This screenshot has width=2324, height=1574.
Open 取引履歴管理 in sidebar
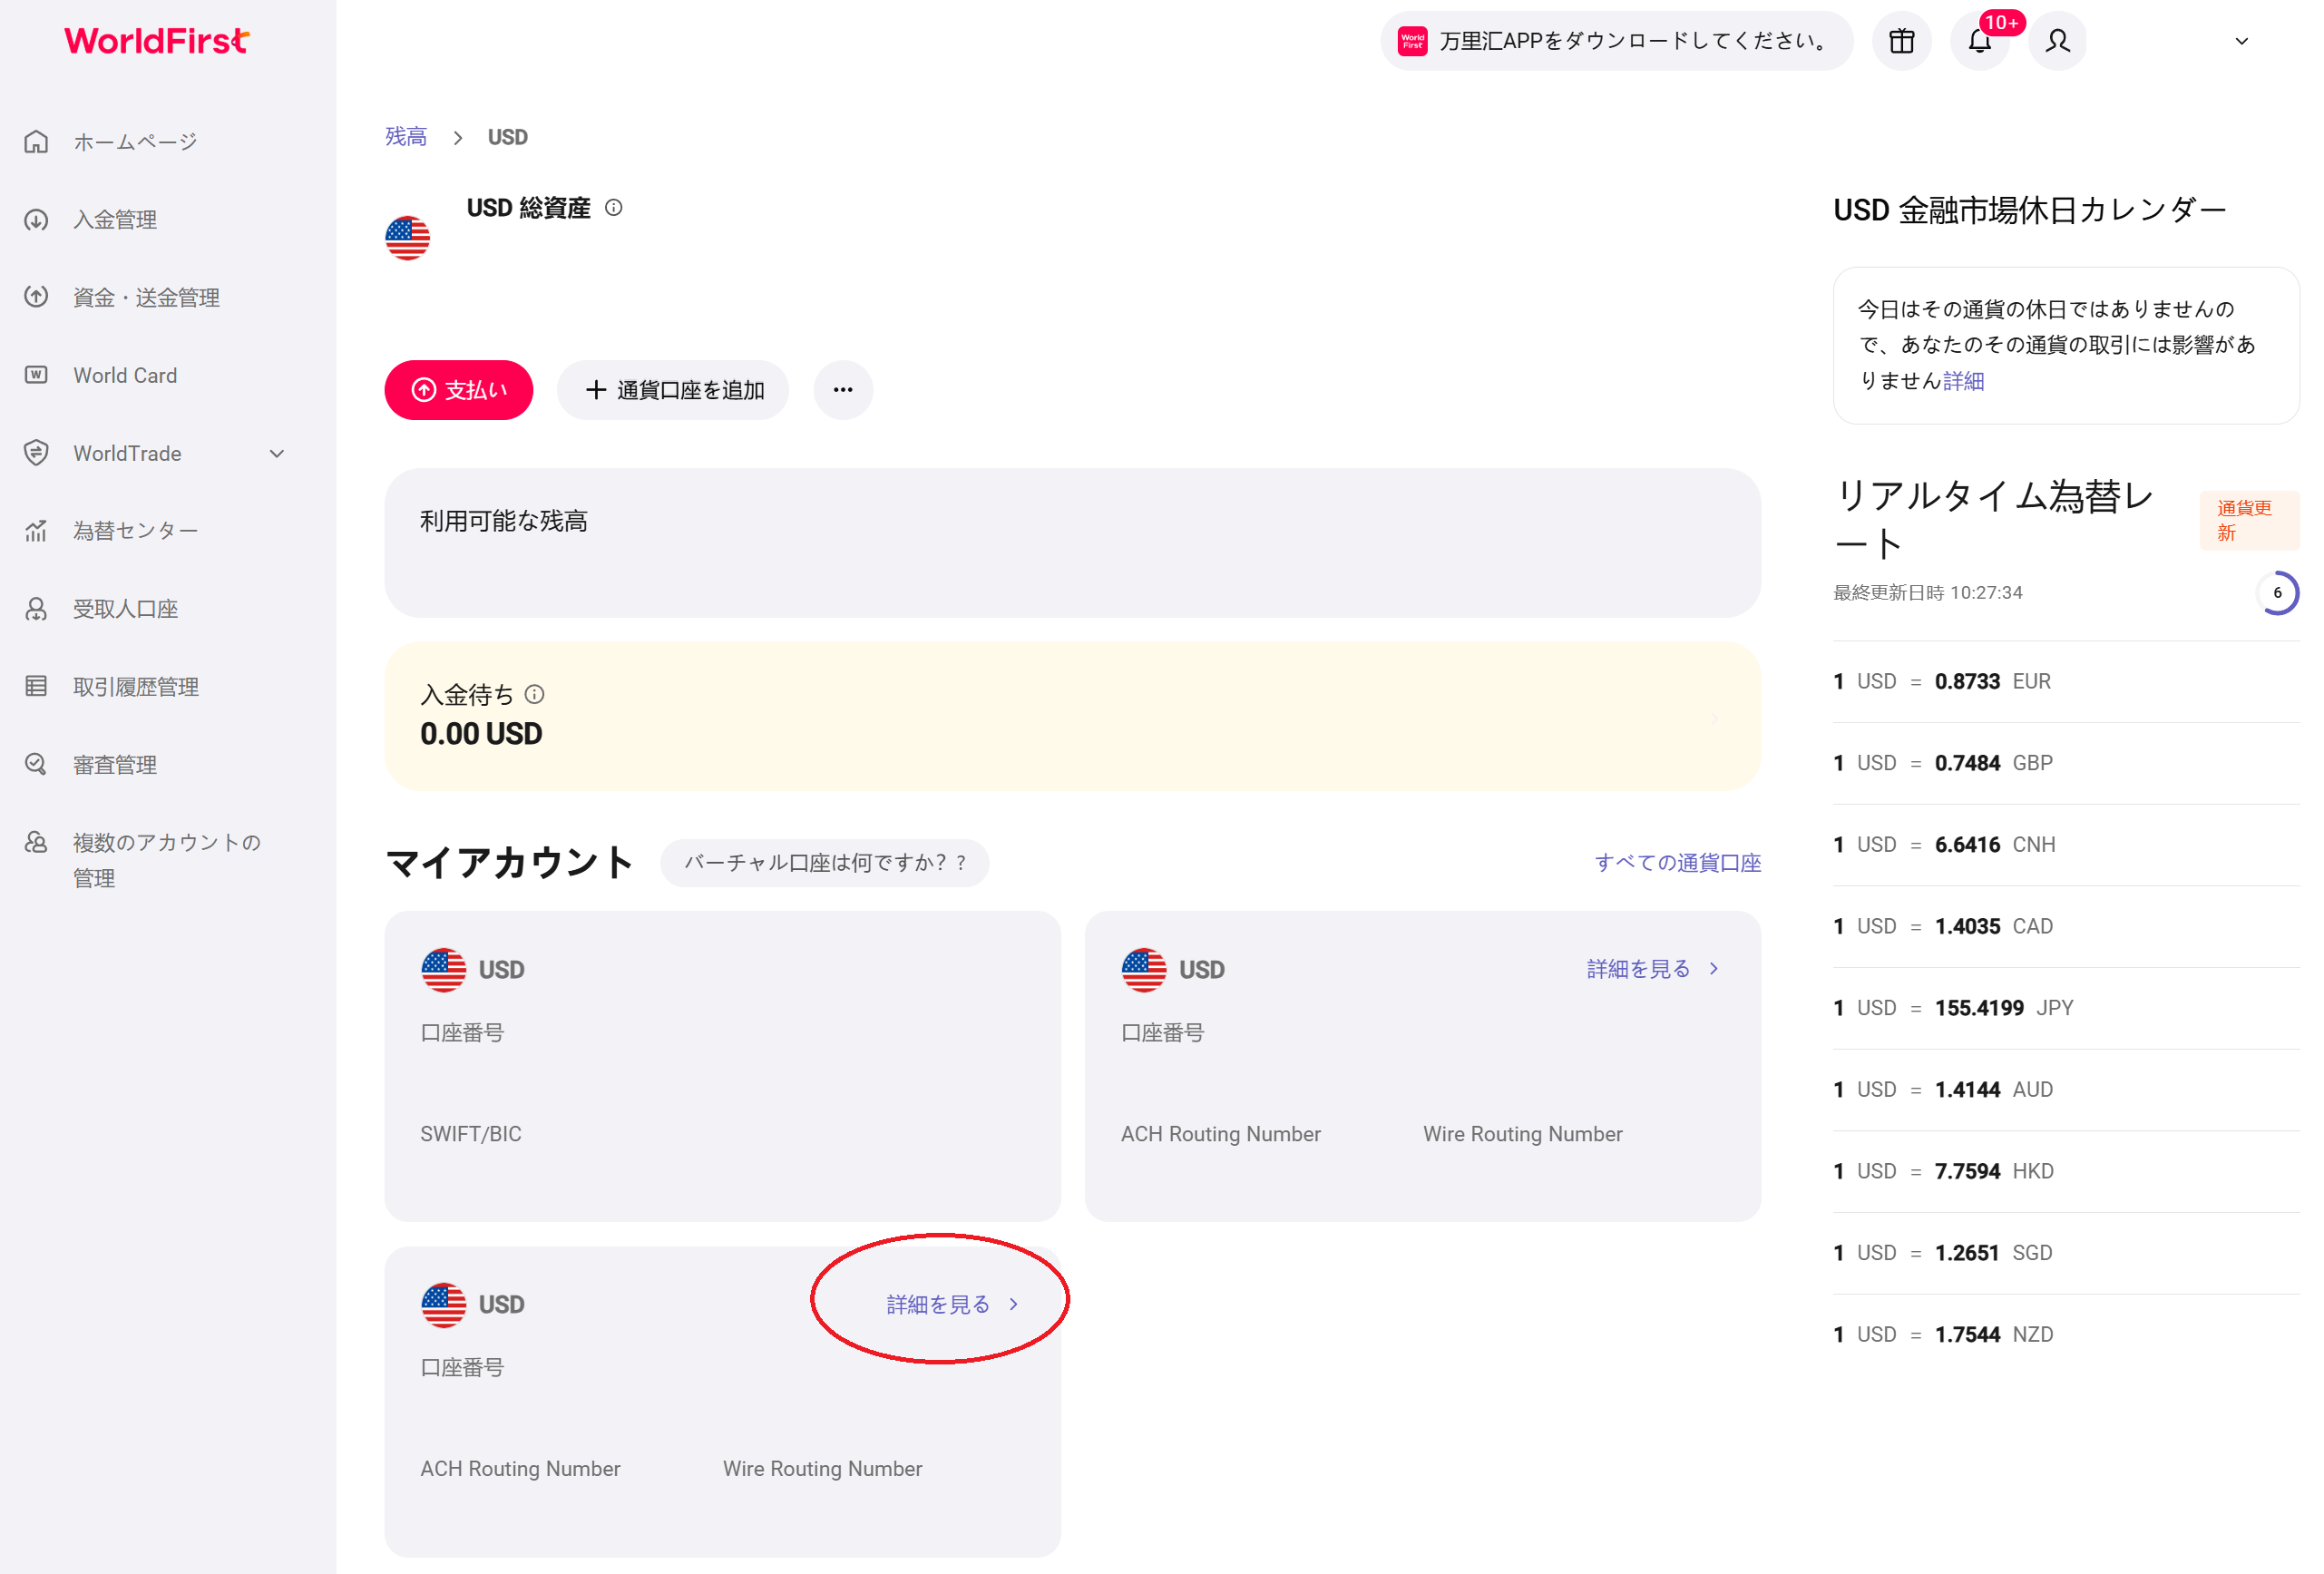[136, 686]
